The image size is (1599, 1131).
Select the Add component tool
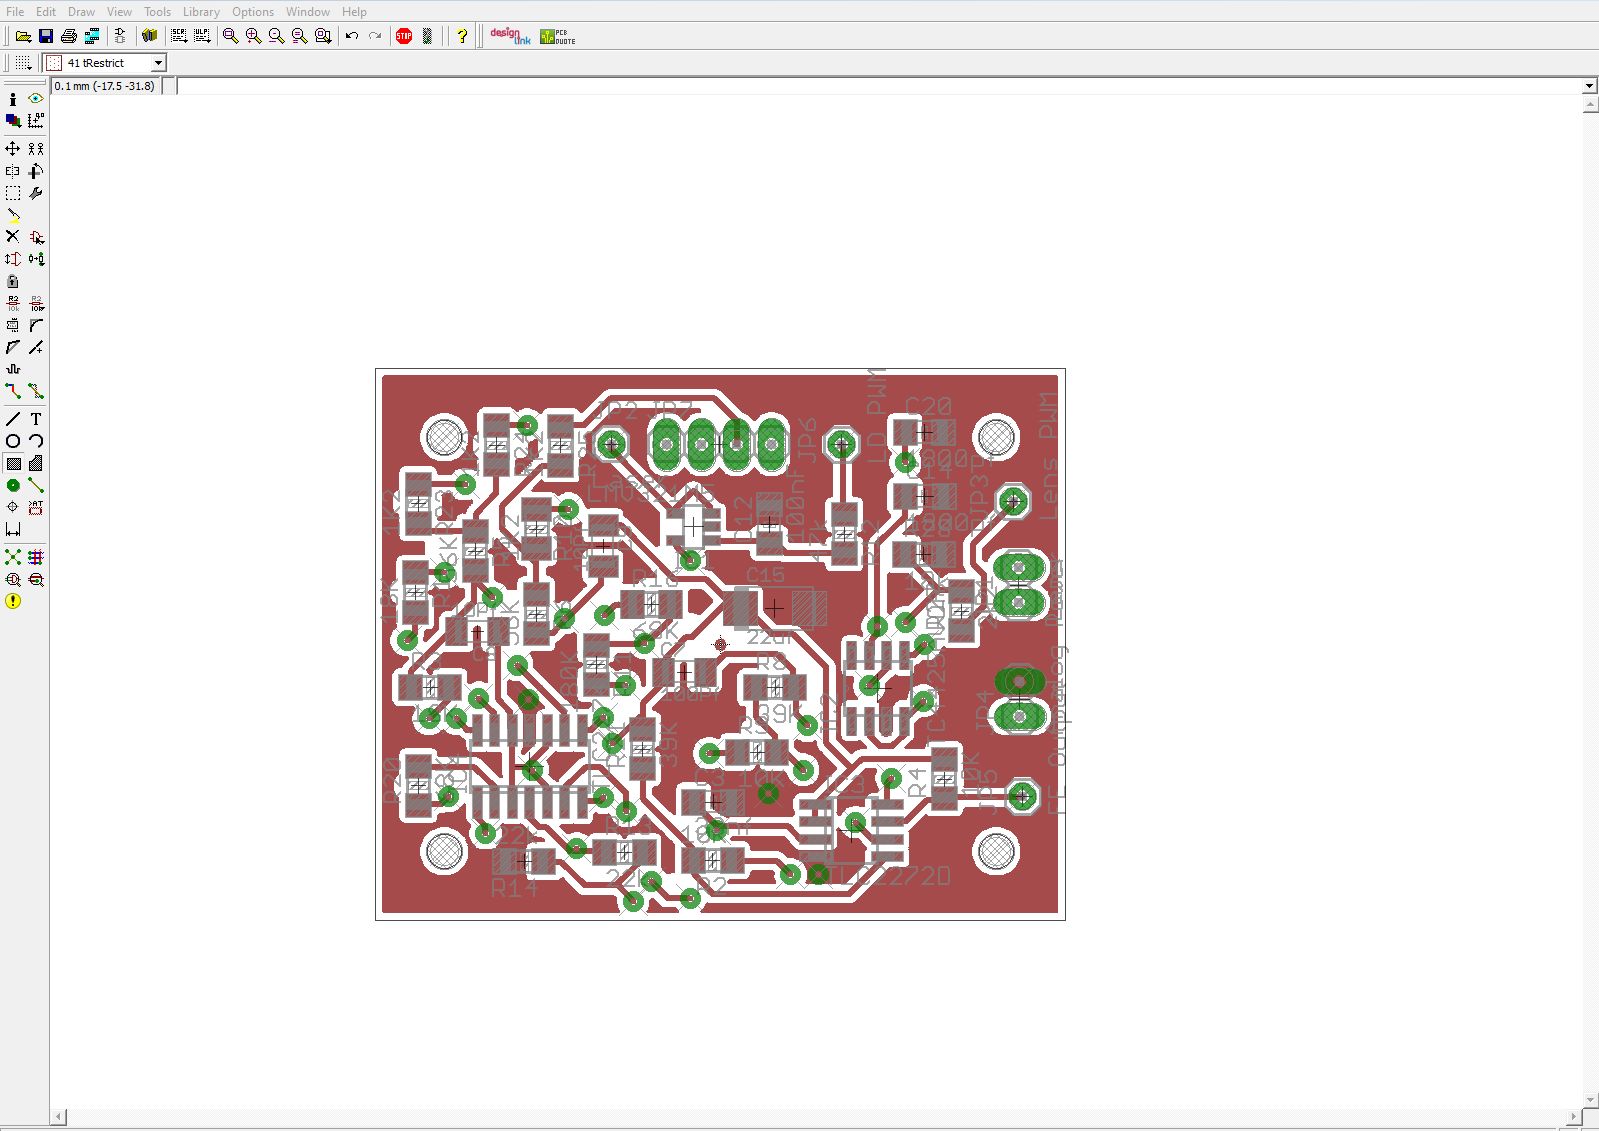36,237
